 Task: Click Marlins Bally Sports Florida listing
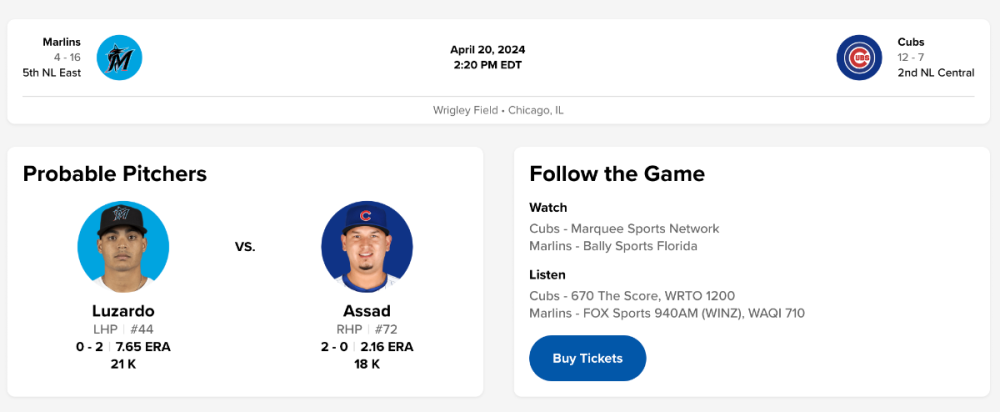(x=613, y=246)
